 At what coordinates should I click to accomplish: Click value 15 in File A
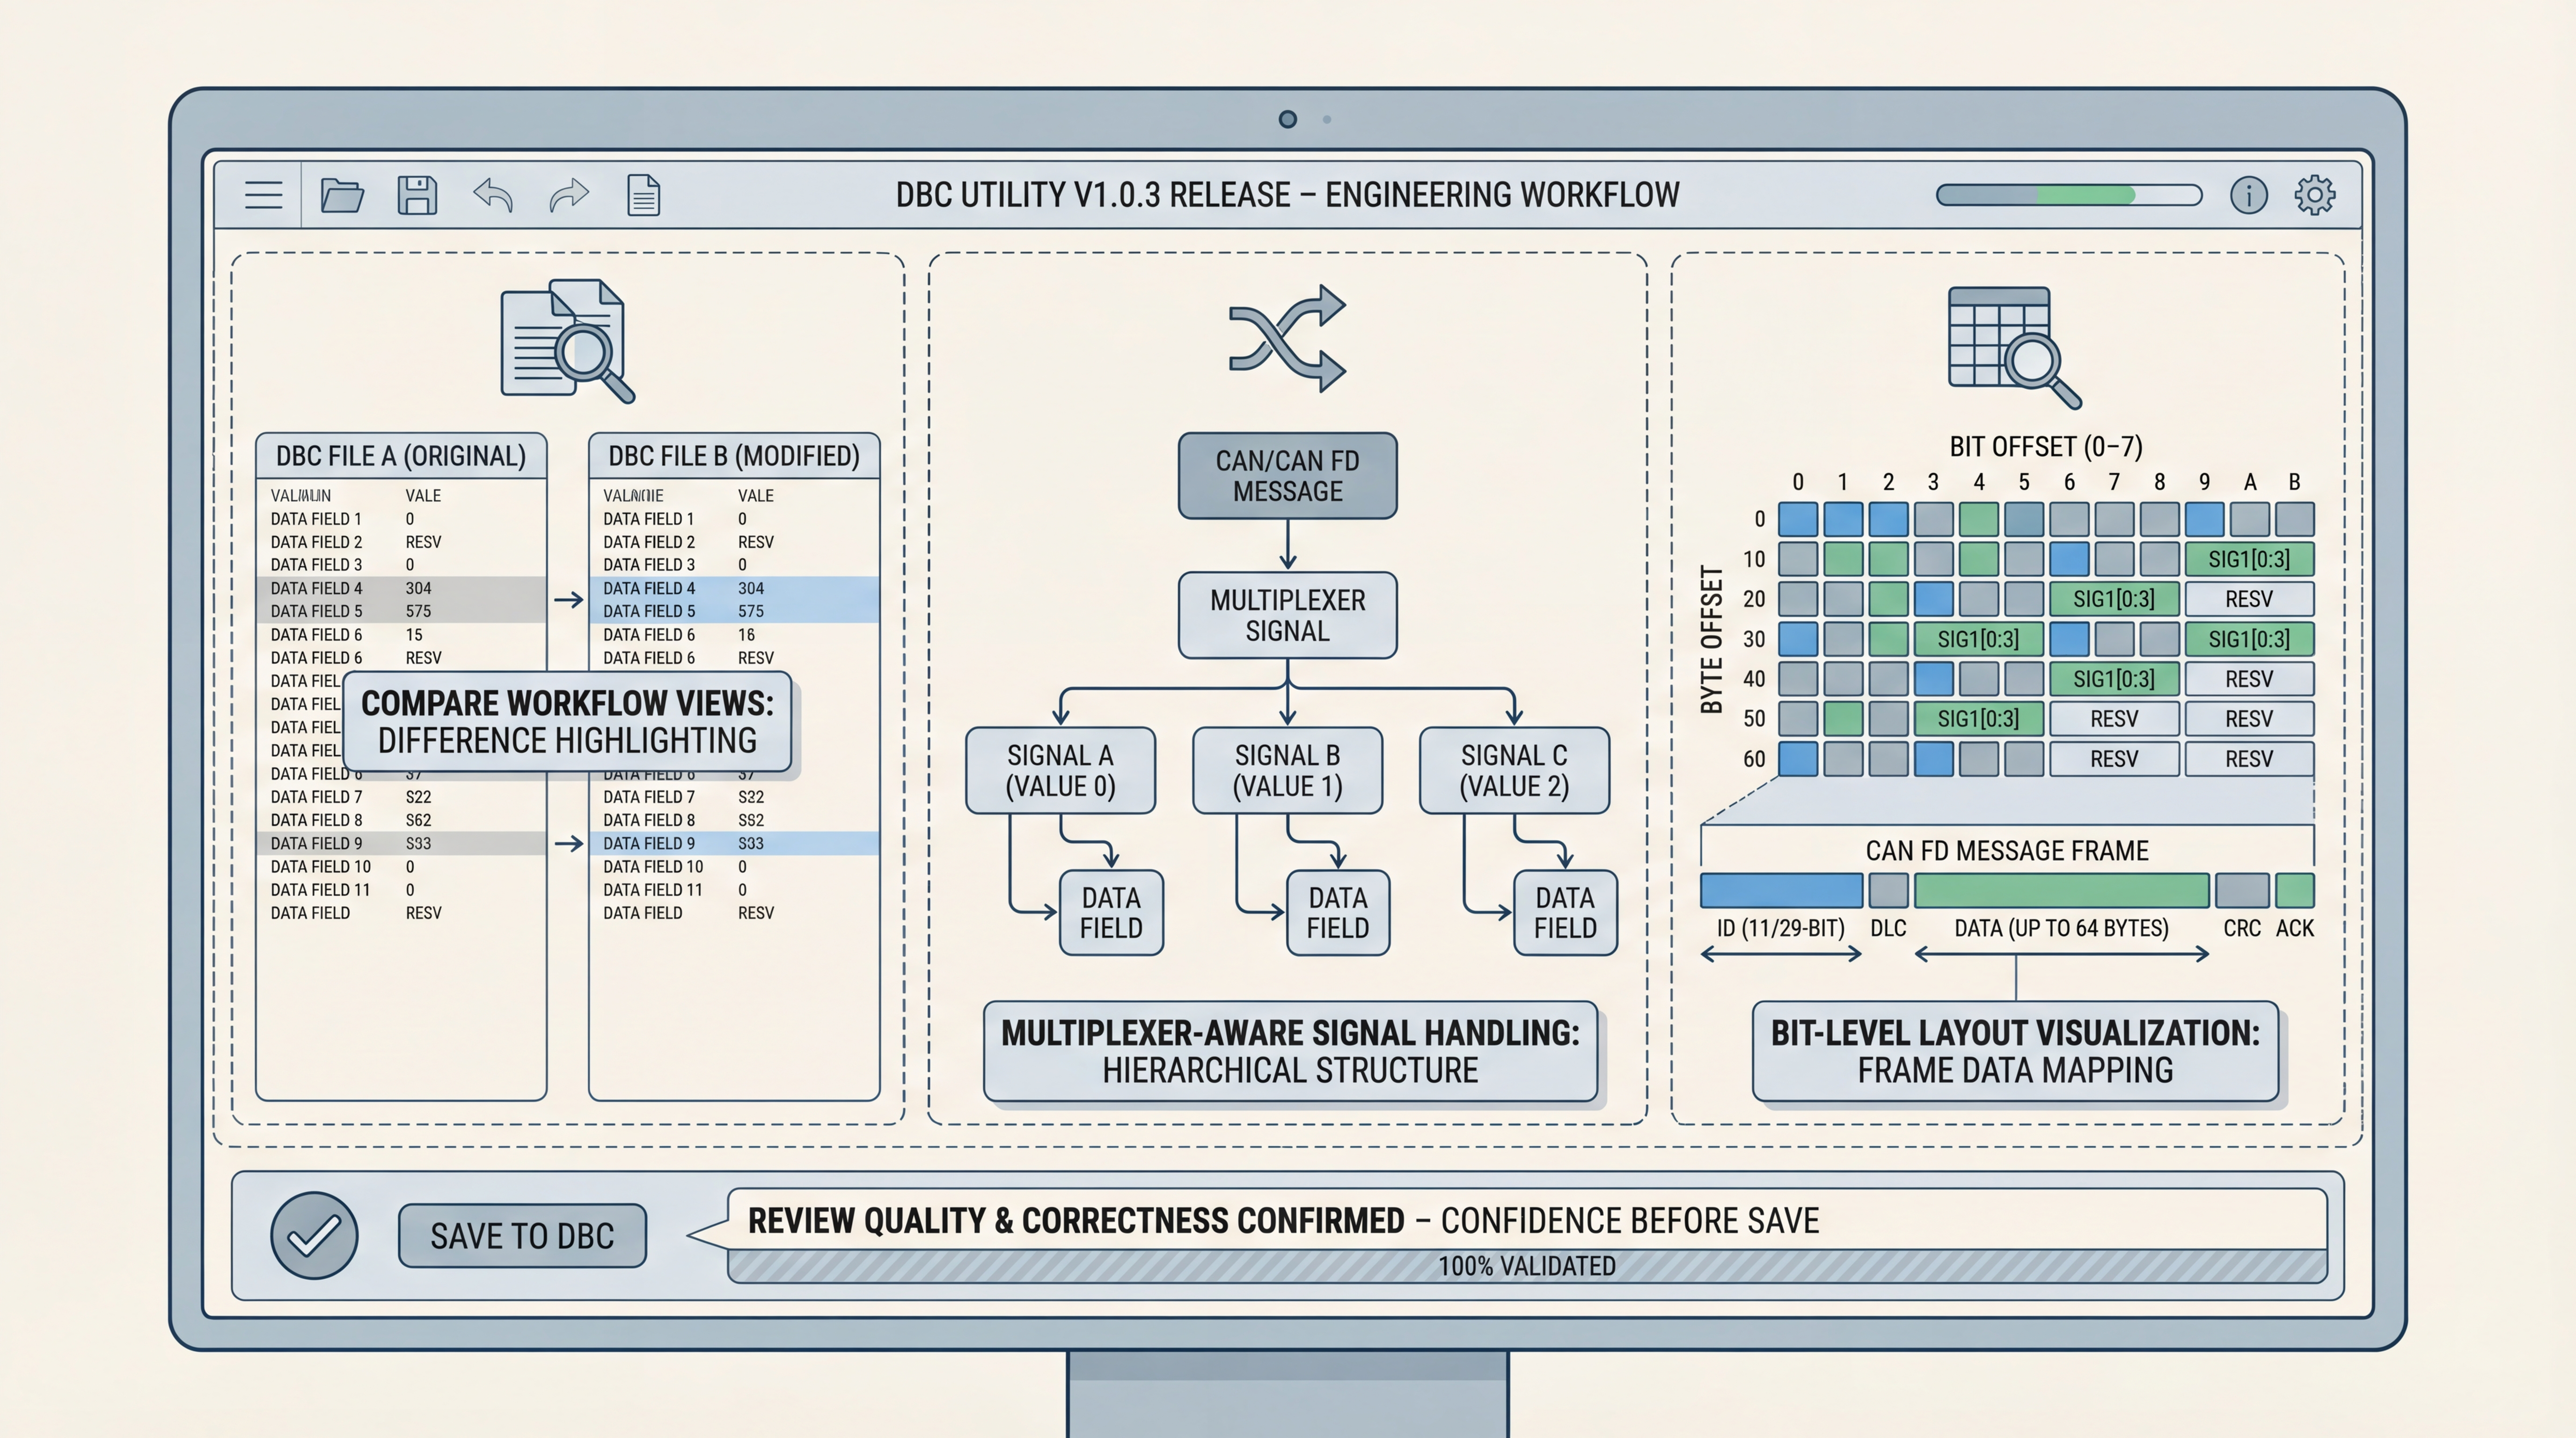click(414, 635)
